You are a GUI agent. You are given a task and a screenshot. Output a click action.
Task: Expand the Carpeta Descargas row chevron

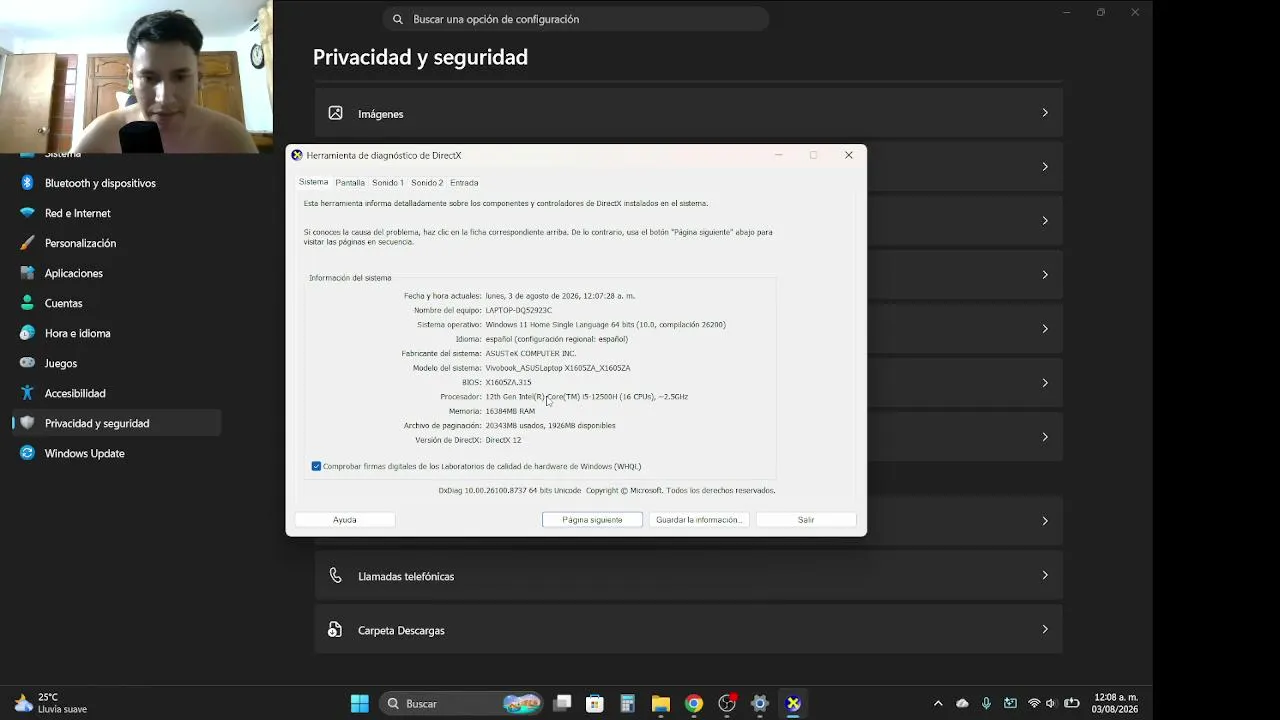(1045, 629)
